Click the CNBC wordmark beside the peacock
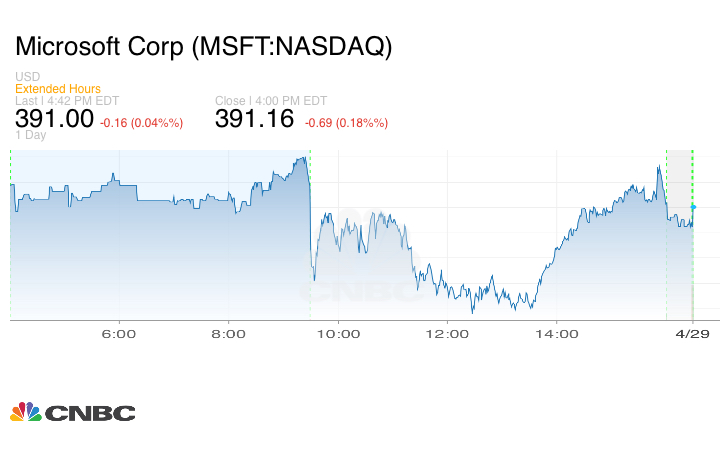This screenshot has height=450, width=720. [89, 412]
